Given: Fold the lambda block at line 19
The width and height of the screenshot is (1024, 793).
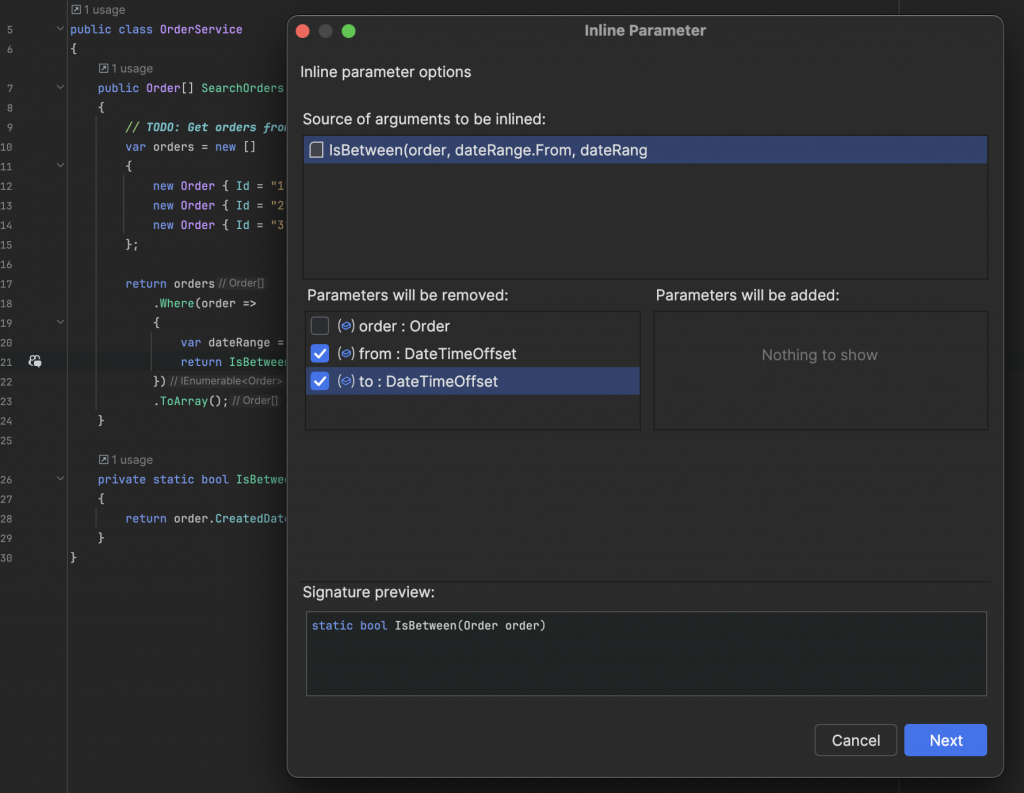Looking at the screenshot, I should tap(60, 322).
